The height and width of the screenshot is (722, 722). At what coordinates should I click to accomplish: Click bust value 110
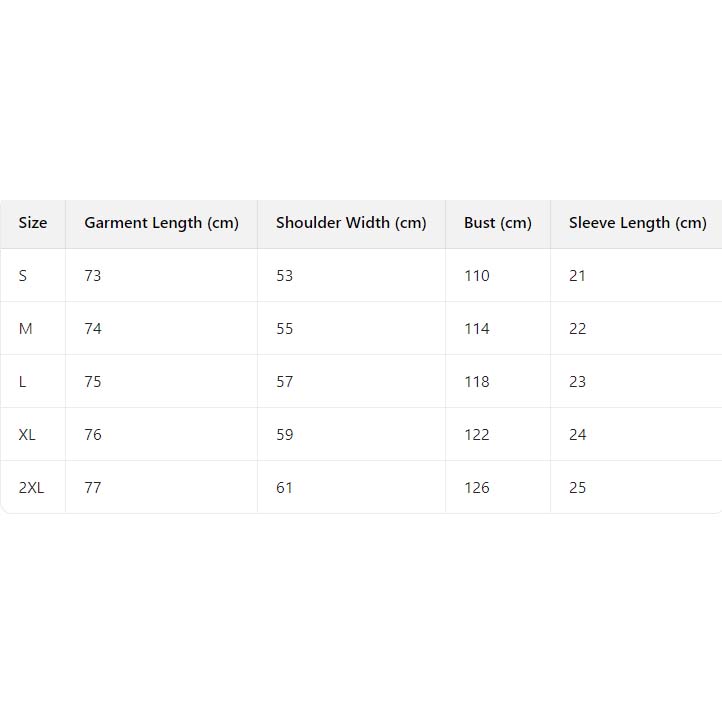(x=477, y=276)
